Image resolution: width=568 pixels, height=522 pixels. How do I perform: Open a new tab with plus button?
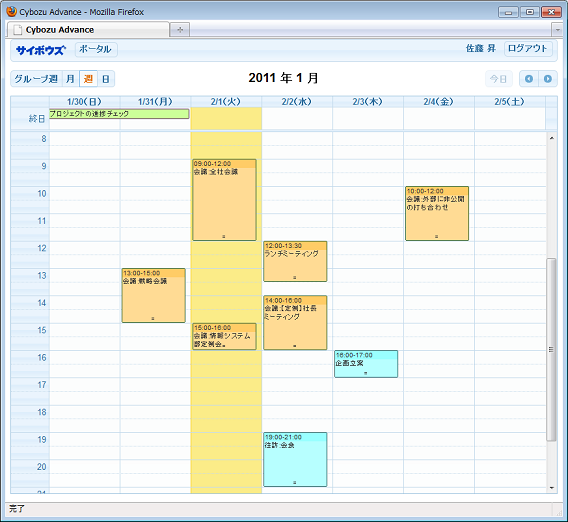(x=180, y=30)
